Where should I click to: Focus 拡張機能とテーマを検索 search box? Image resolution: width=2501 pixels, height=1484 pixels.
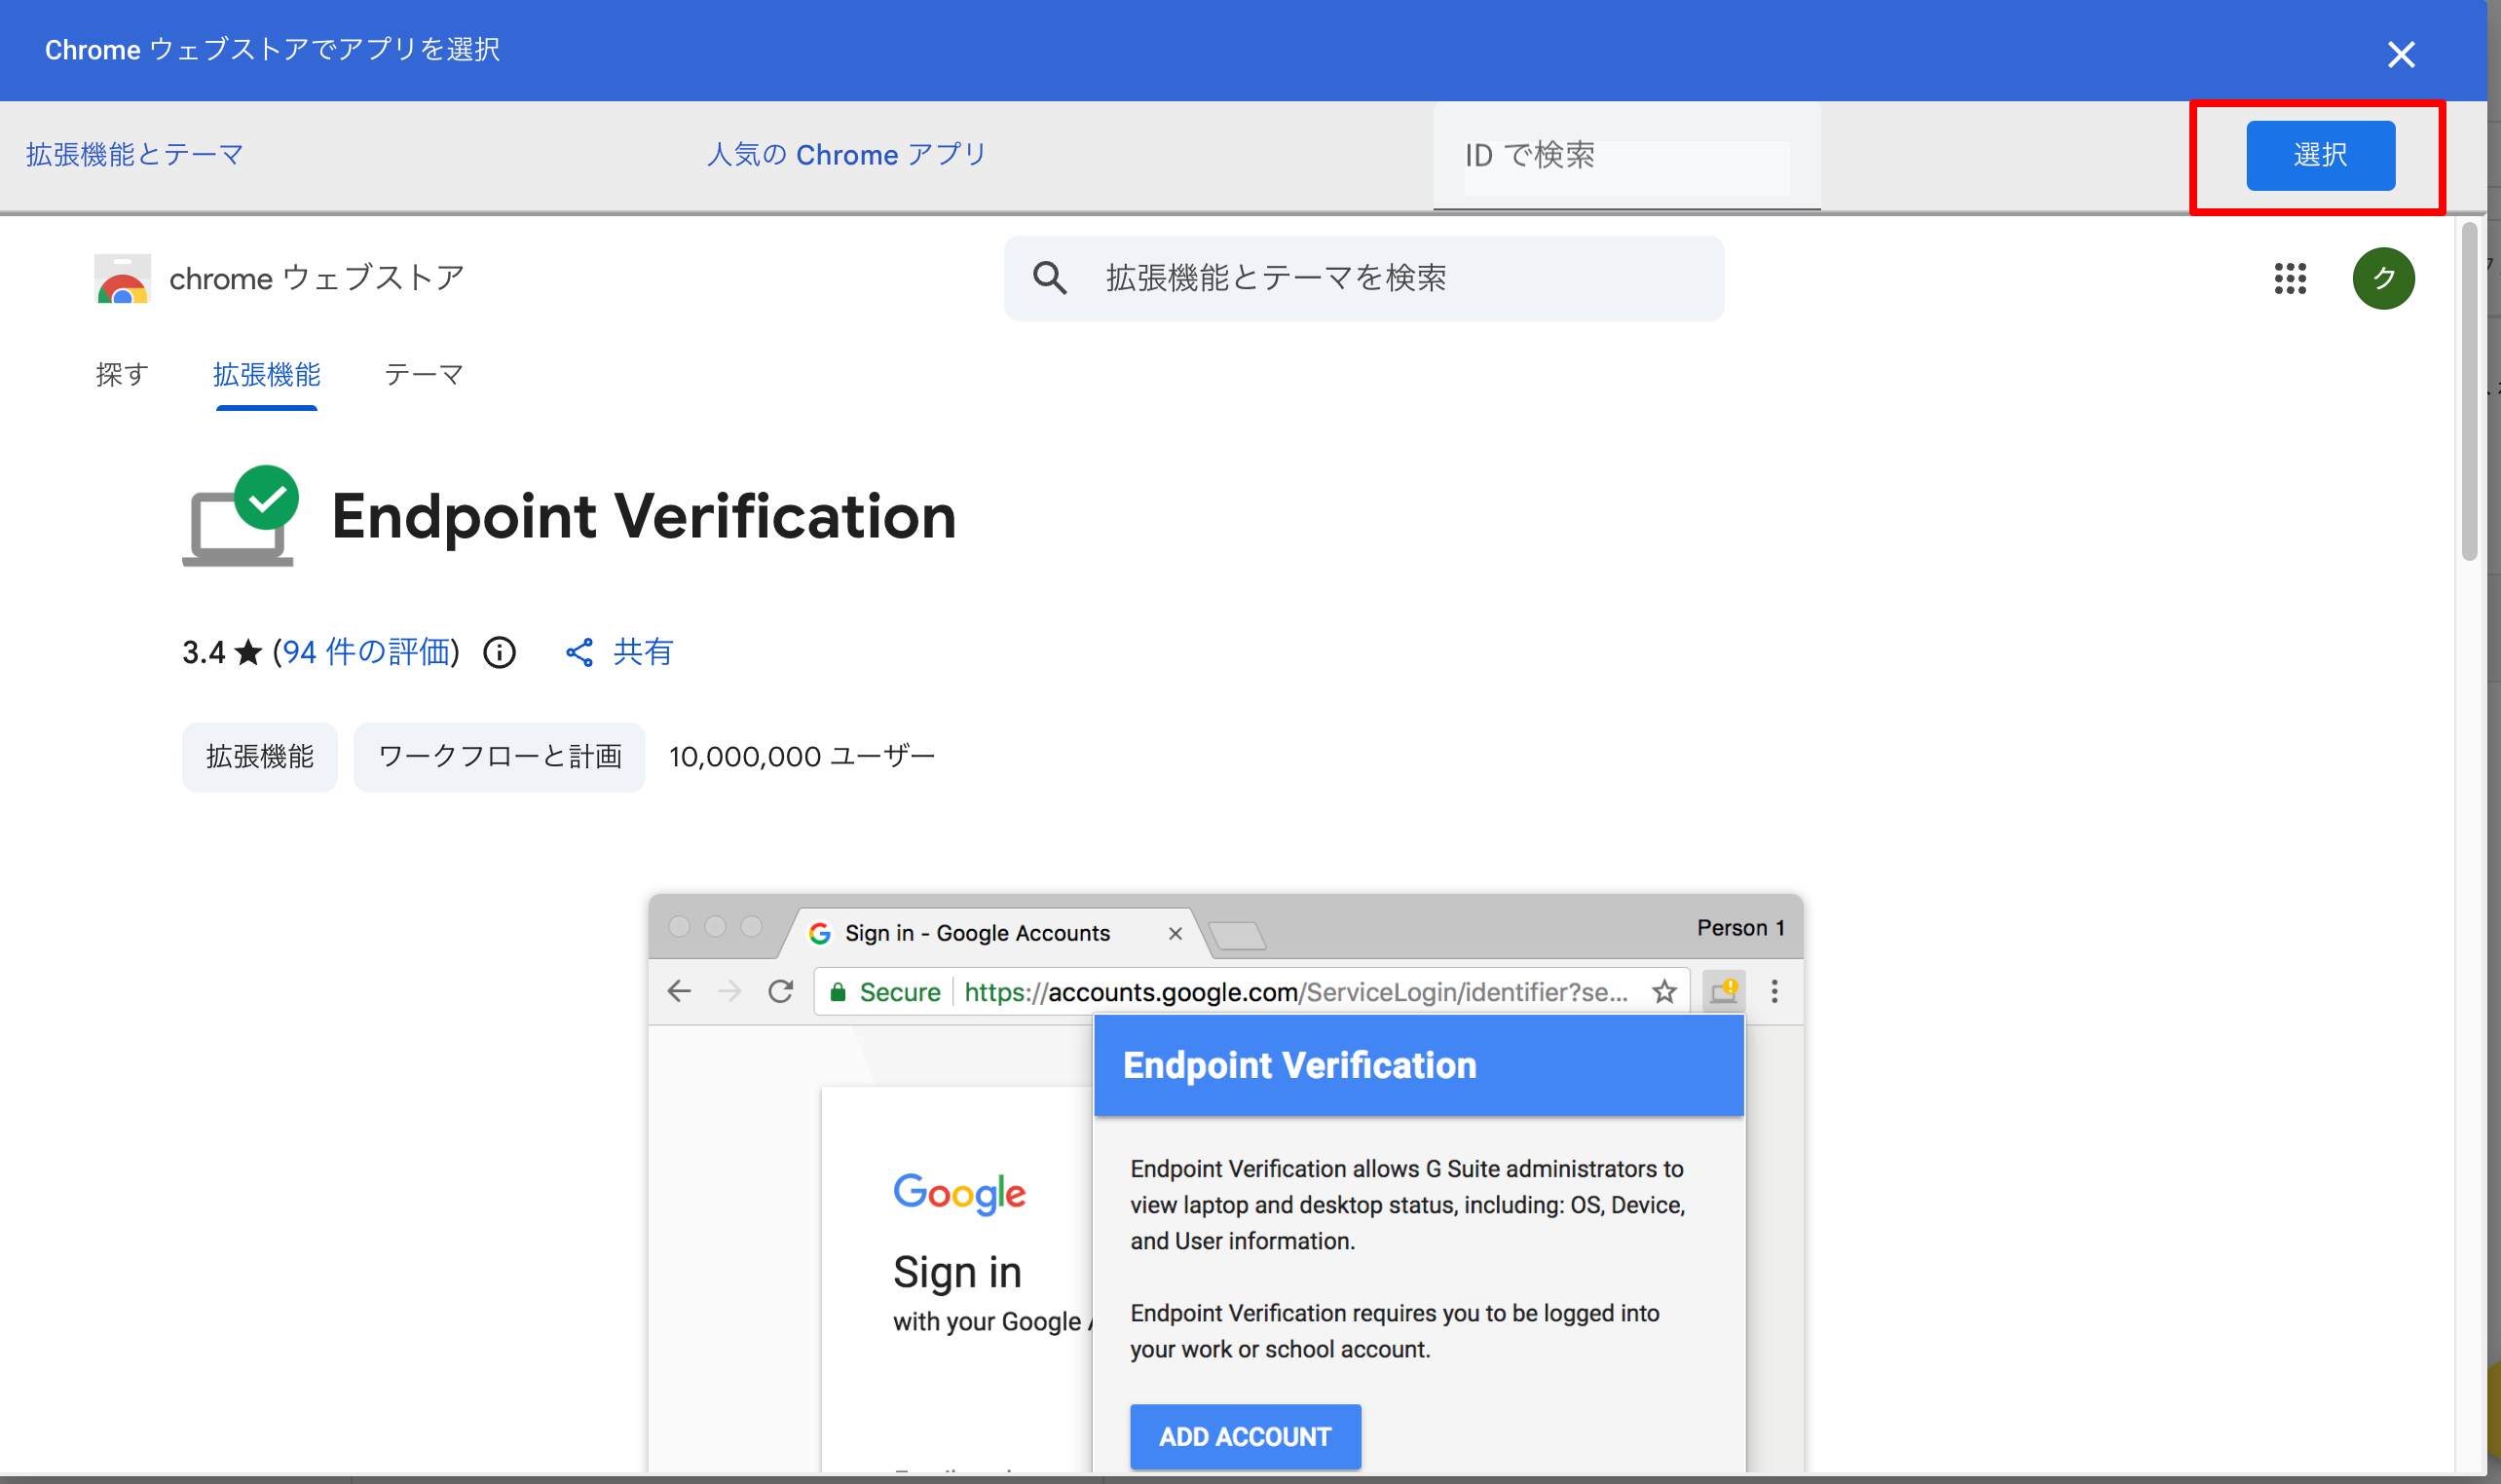pyautogui.click(x=1363, y=278)
